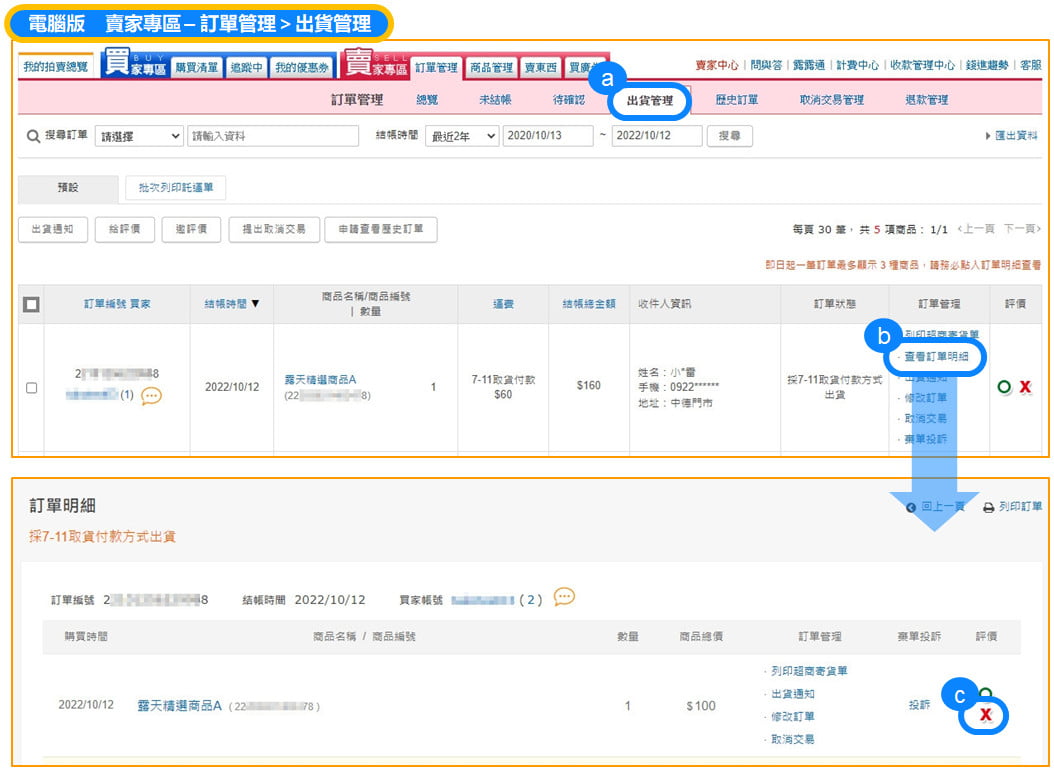Check the checkbox for the 2022/10/12 order row
Viewport: 1054px width, 773px height.
[x=31, y=387]
